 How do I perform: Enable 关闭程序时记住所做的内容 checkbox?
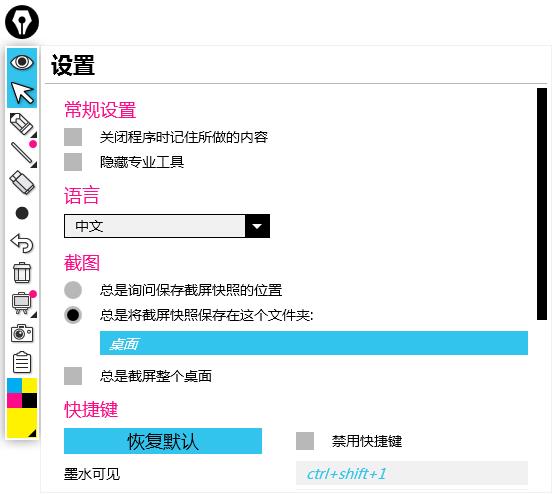tap(73, 137)
